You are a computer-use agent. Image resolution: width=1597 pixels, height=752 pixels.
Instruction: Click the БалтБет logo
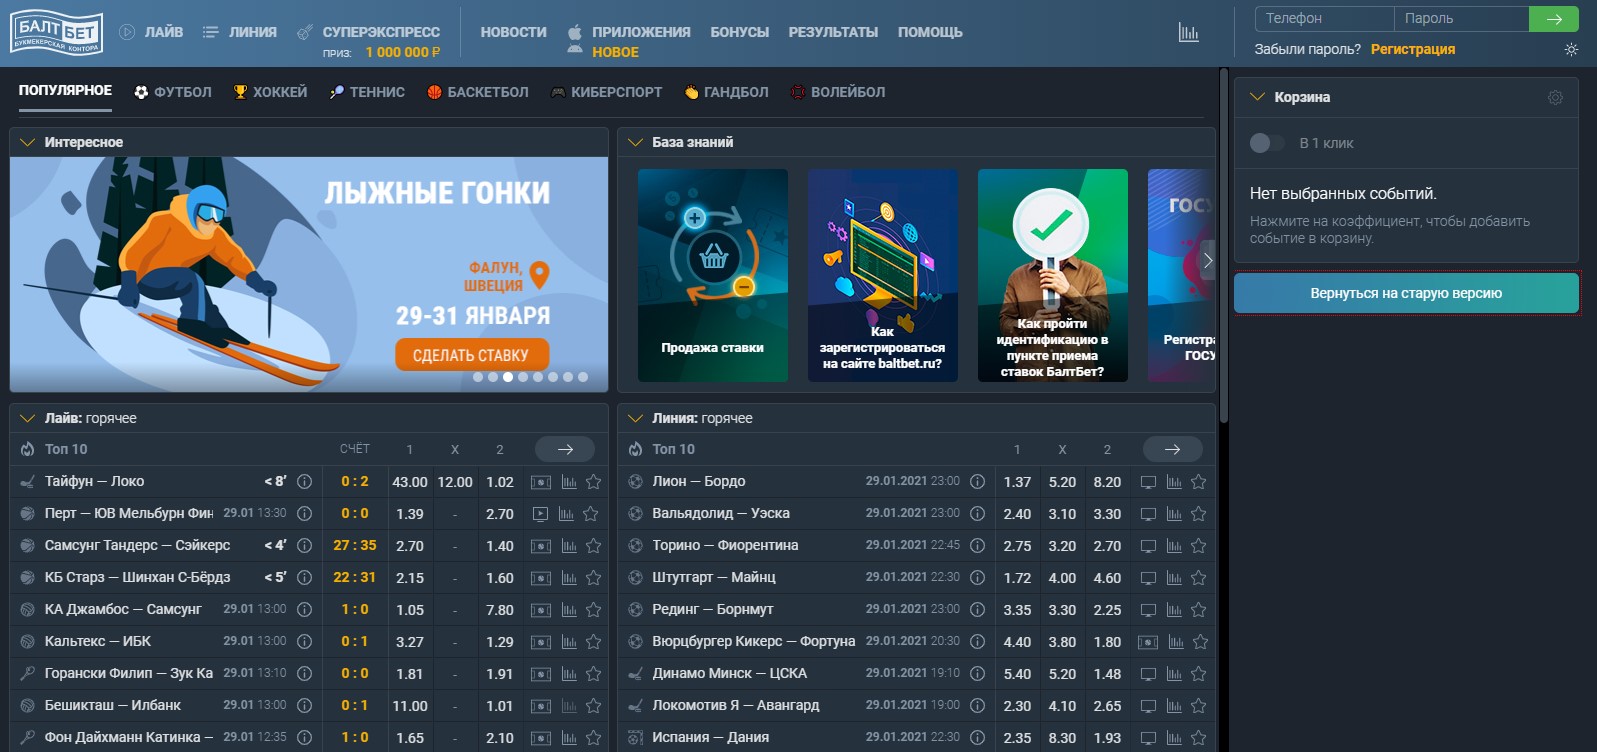coord(56,33)
